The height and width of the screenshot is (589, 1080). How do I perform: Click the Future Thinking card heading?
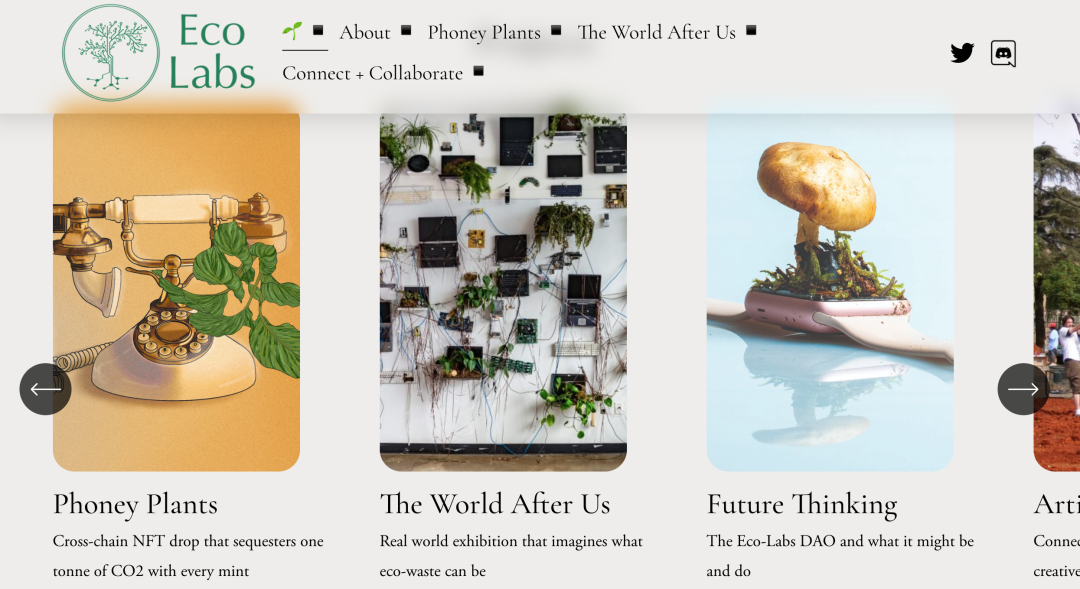802,505
